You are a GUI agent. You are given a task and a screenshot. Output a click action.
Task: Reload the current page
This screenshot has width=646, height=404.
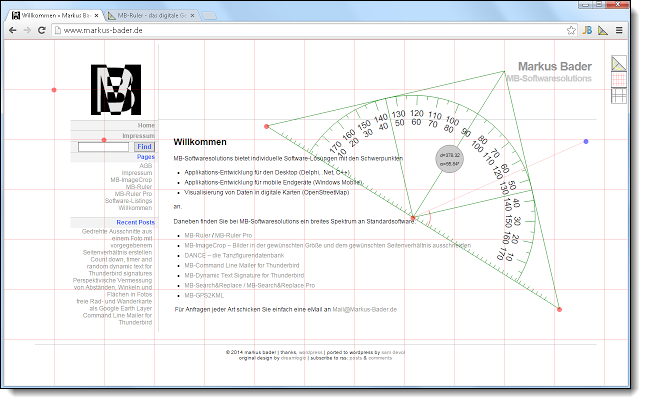coord(42,30)
